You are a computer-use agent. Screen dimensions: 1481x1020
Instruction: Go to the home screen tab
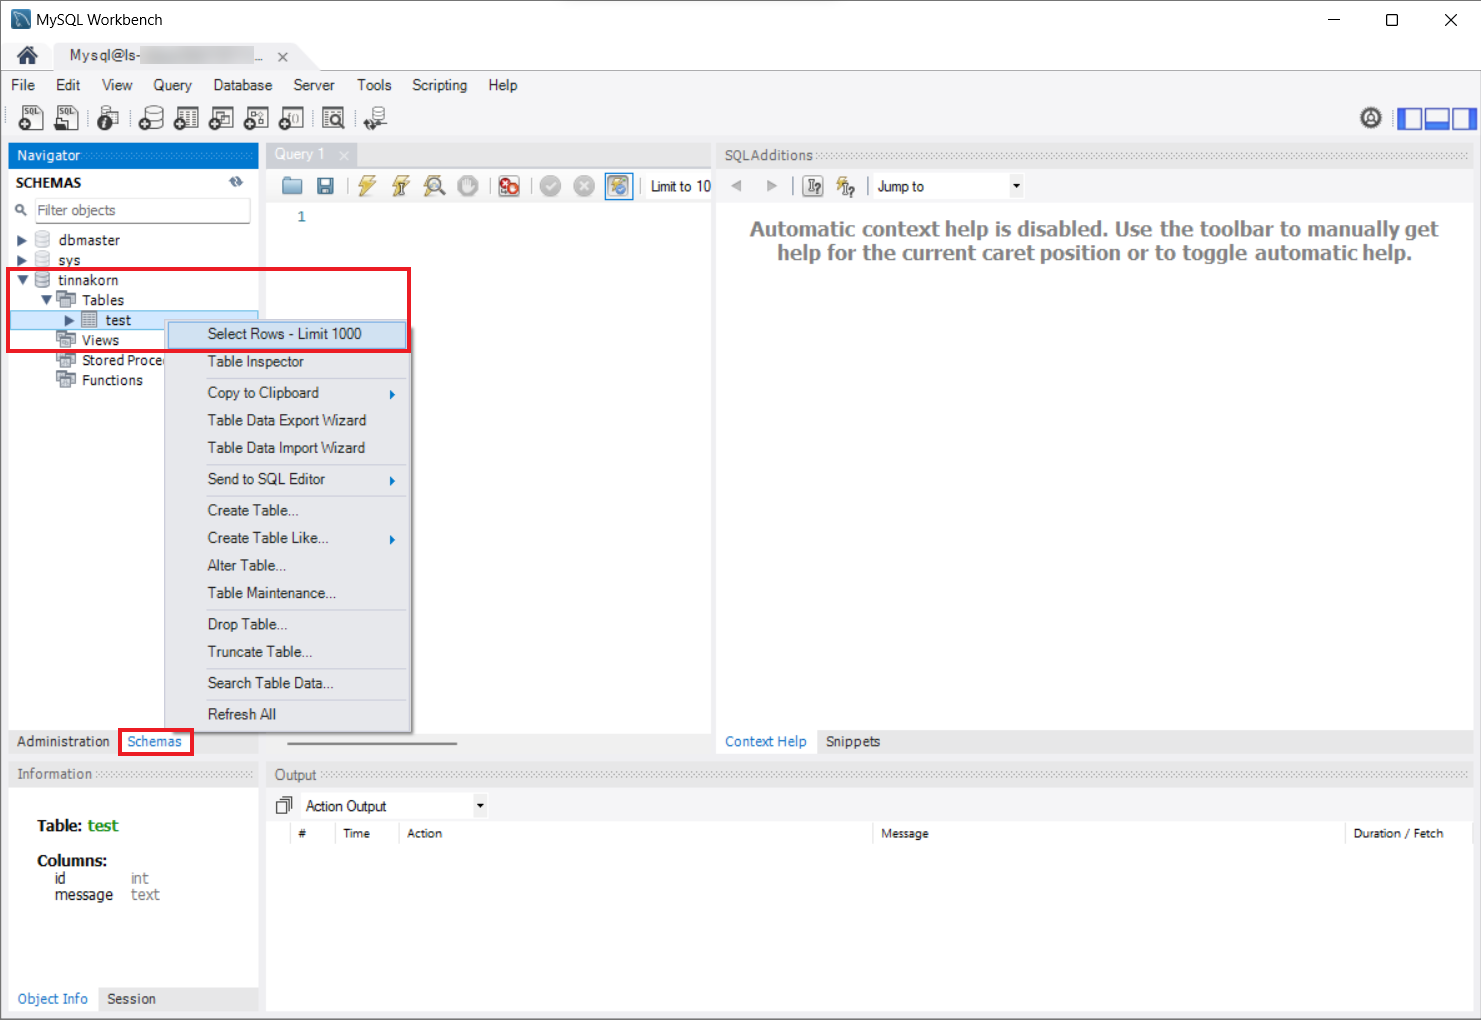27,55
